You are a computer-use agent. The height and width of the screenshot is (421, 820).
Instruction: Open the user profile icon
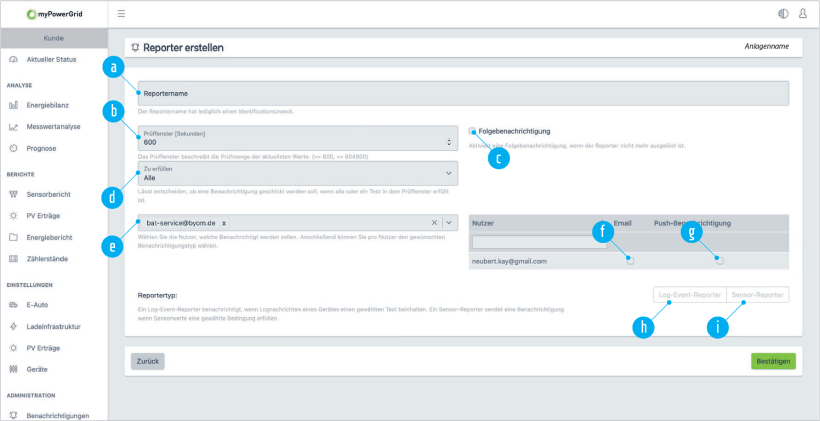click(803, 14)
